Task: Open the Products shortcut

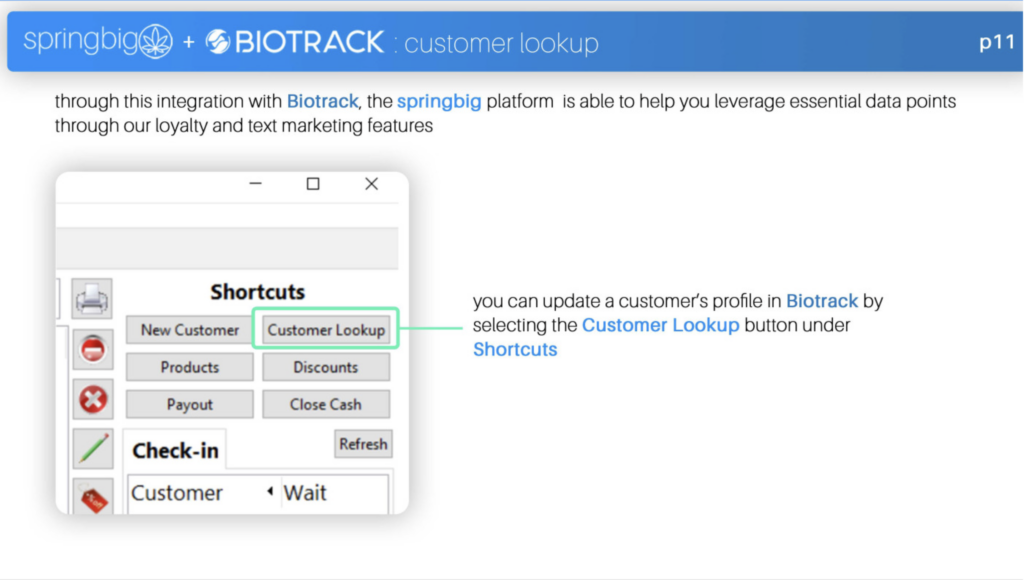Action: [189, 367]
